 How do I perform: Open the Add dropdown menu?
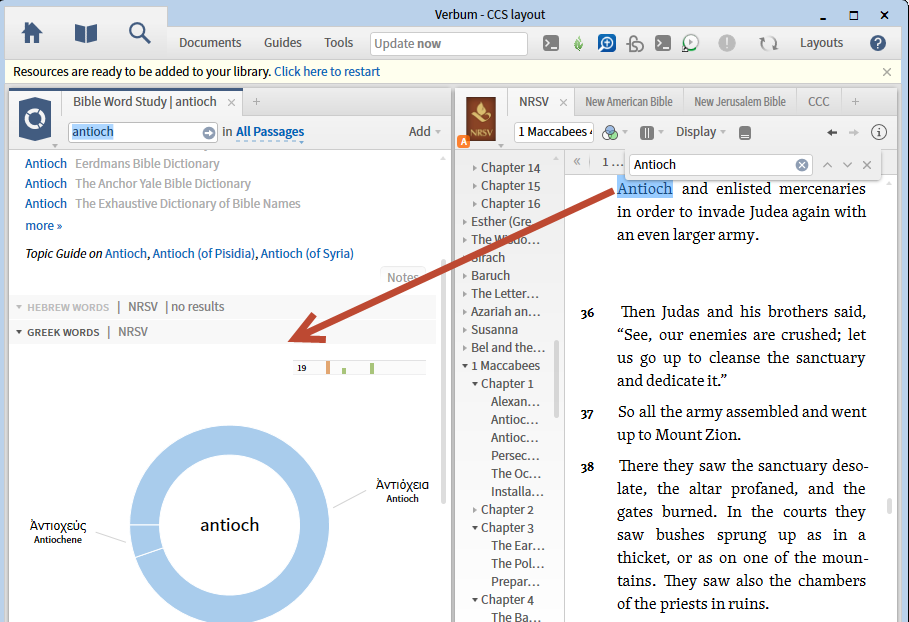tap(424, 132)
